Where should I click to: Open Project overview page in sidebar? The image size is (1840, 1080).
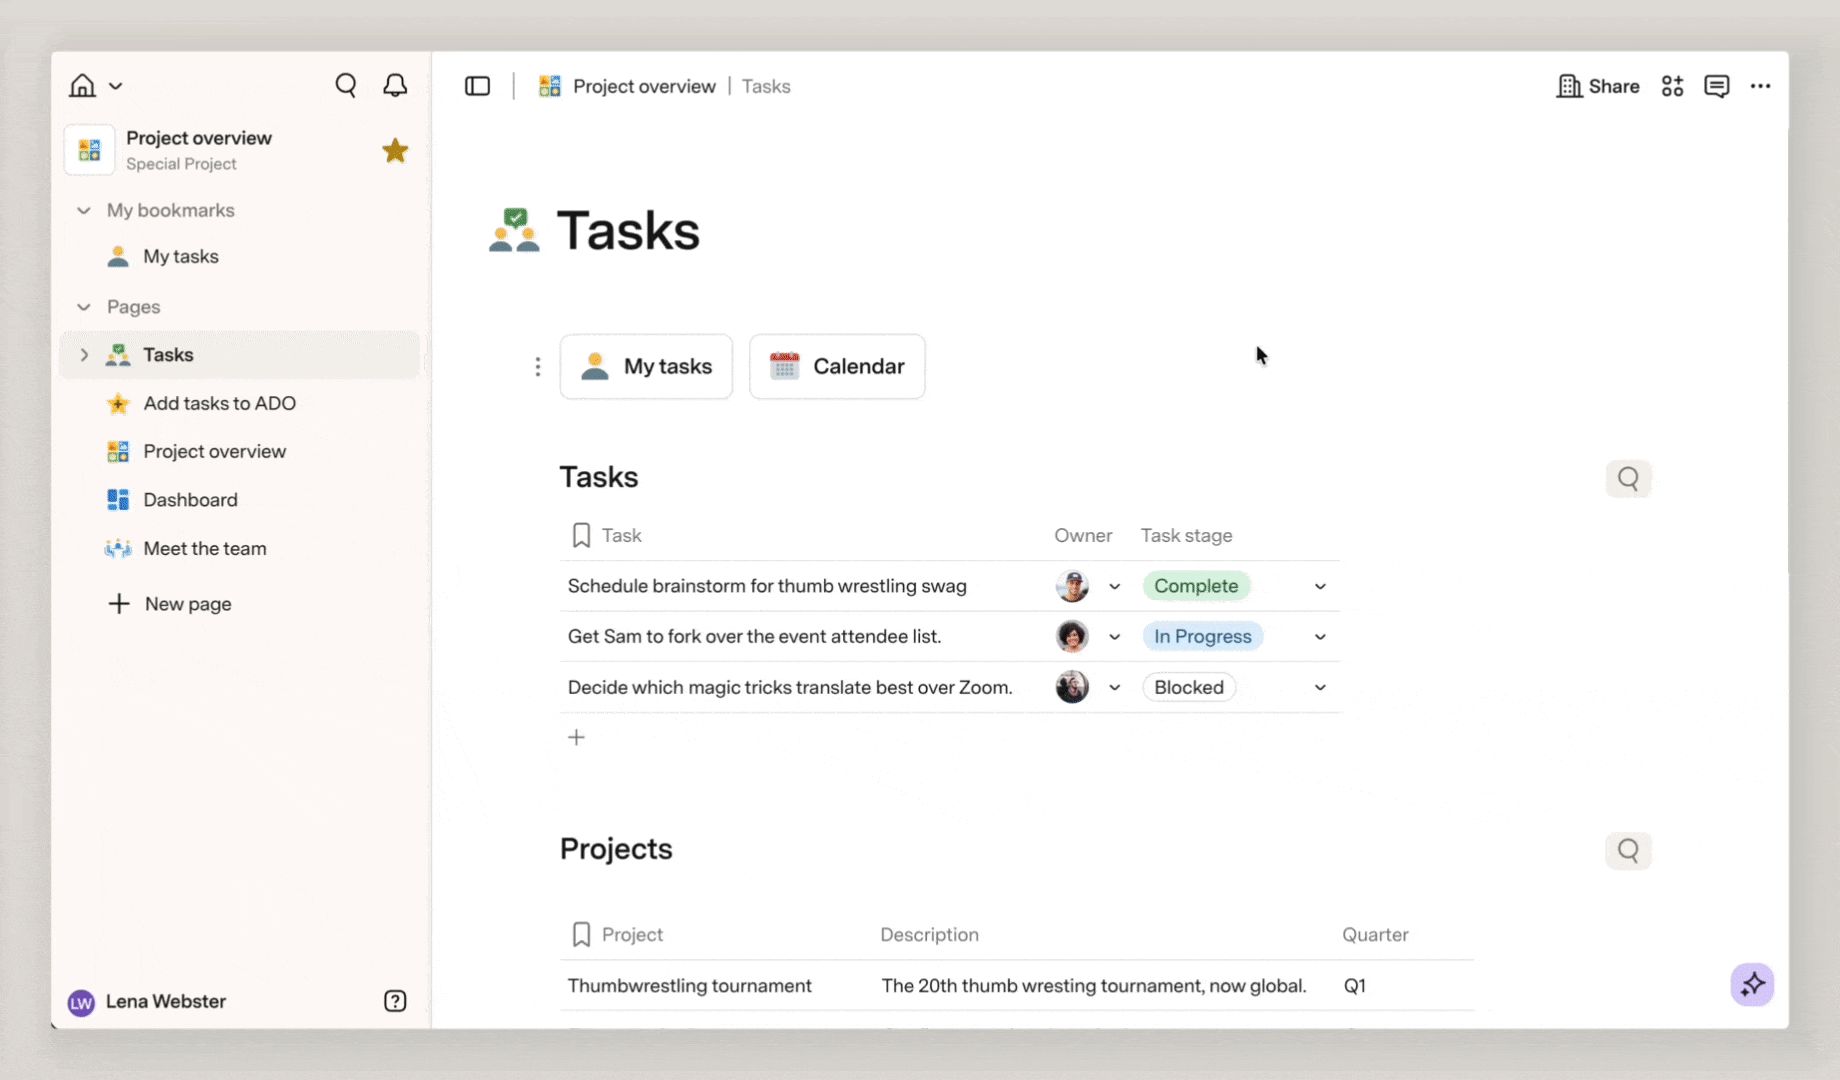pos(240,452)
